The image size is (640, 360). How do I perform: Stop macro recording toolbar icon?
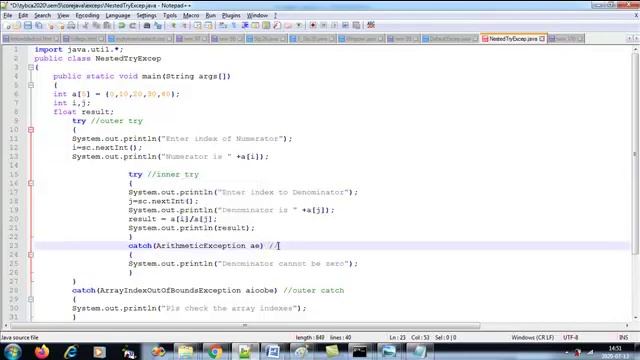[x=324, y=25]
